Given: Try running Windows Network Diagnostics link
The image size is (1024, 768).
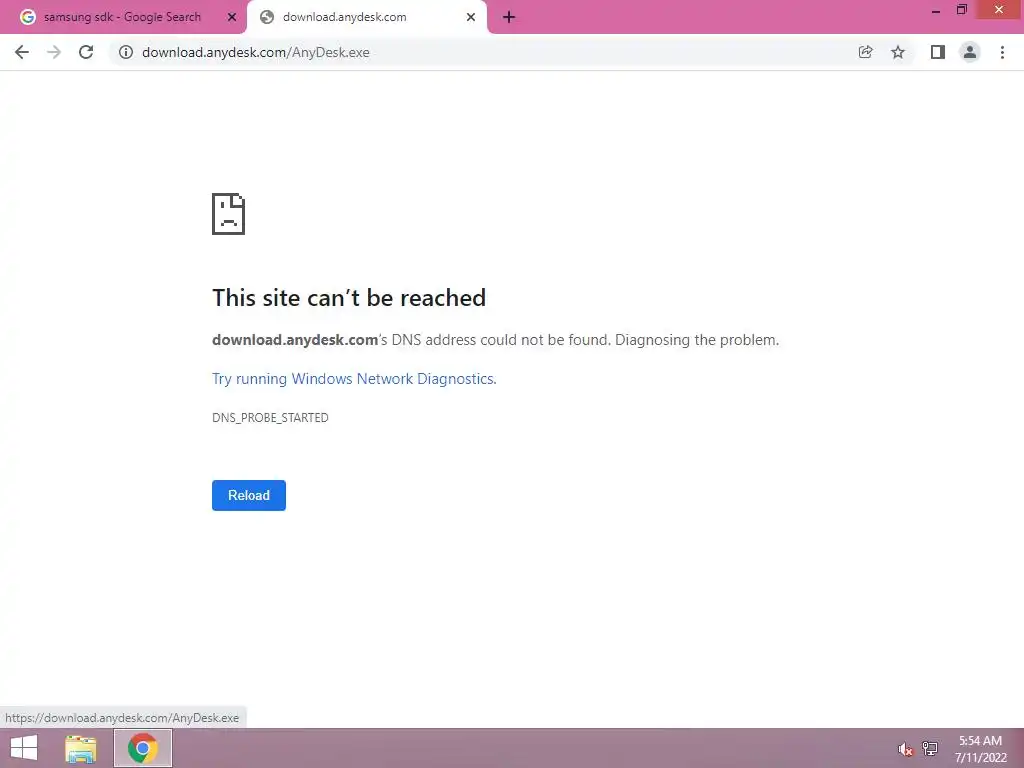Looking at the screenshot, I should [x=354, y=379].
